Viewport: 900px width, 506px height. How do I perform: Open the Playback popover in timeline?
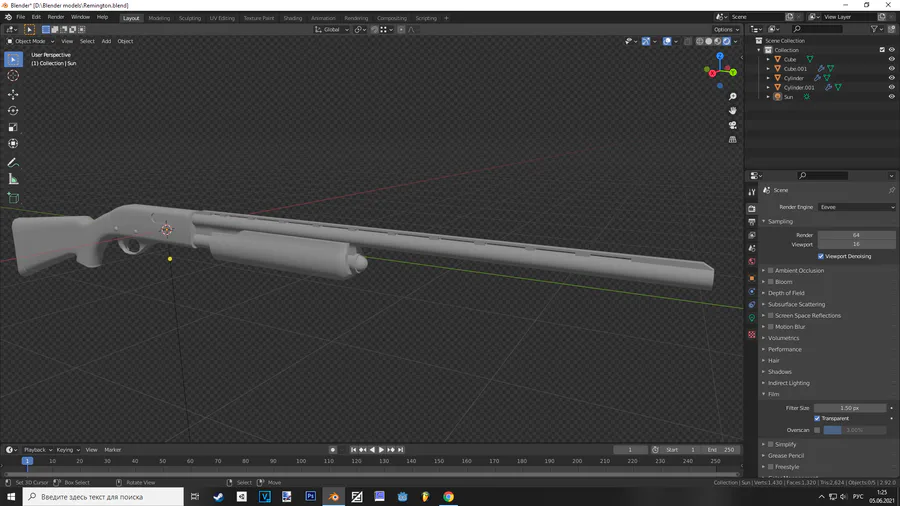click(37, 450)
